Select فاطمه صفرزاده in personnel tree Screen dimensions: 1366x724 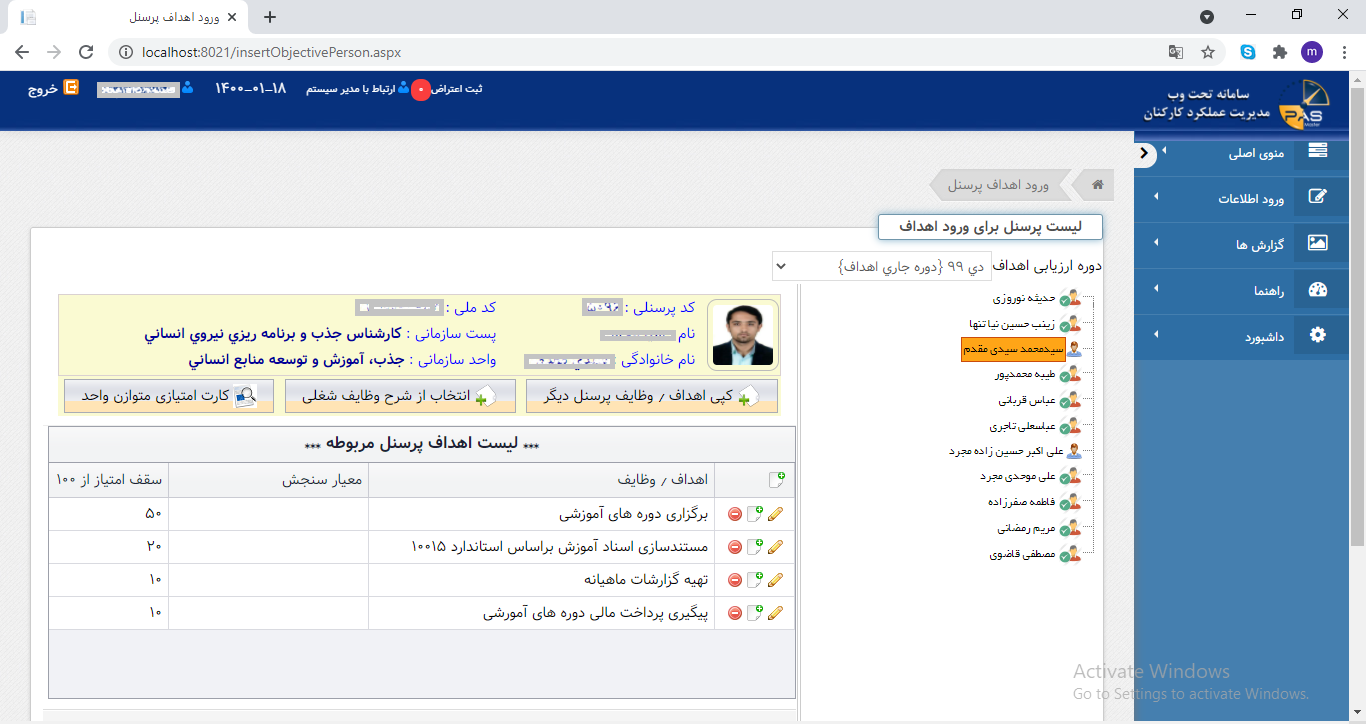click(x=1022, y=501)
